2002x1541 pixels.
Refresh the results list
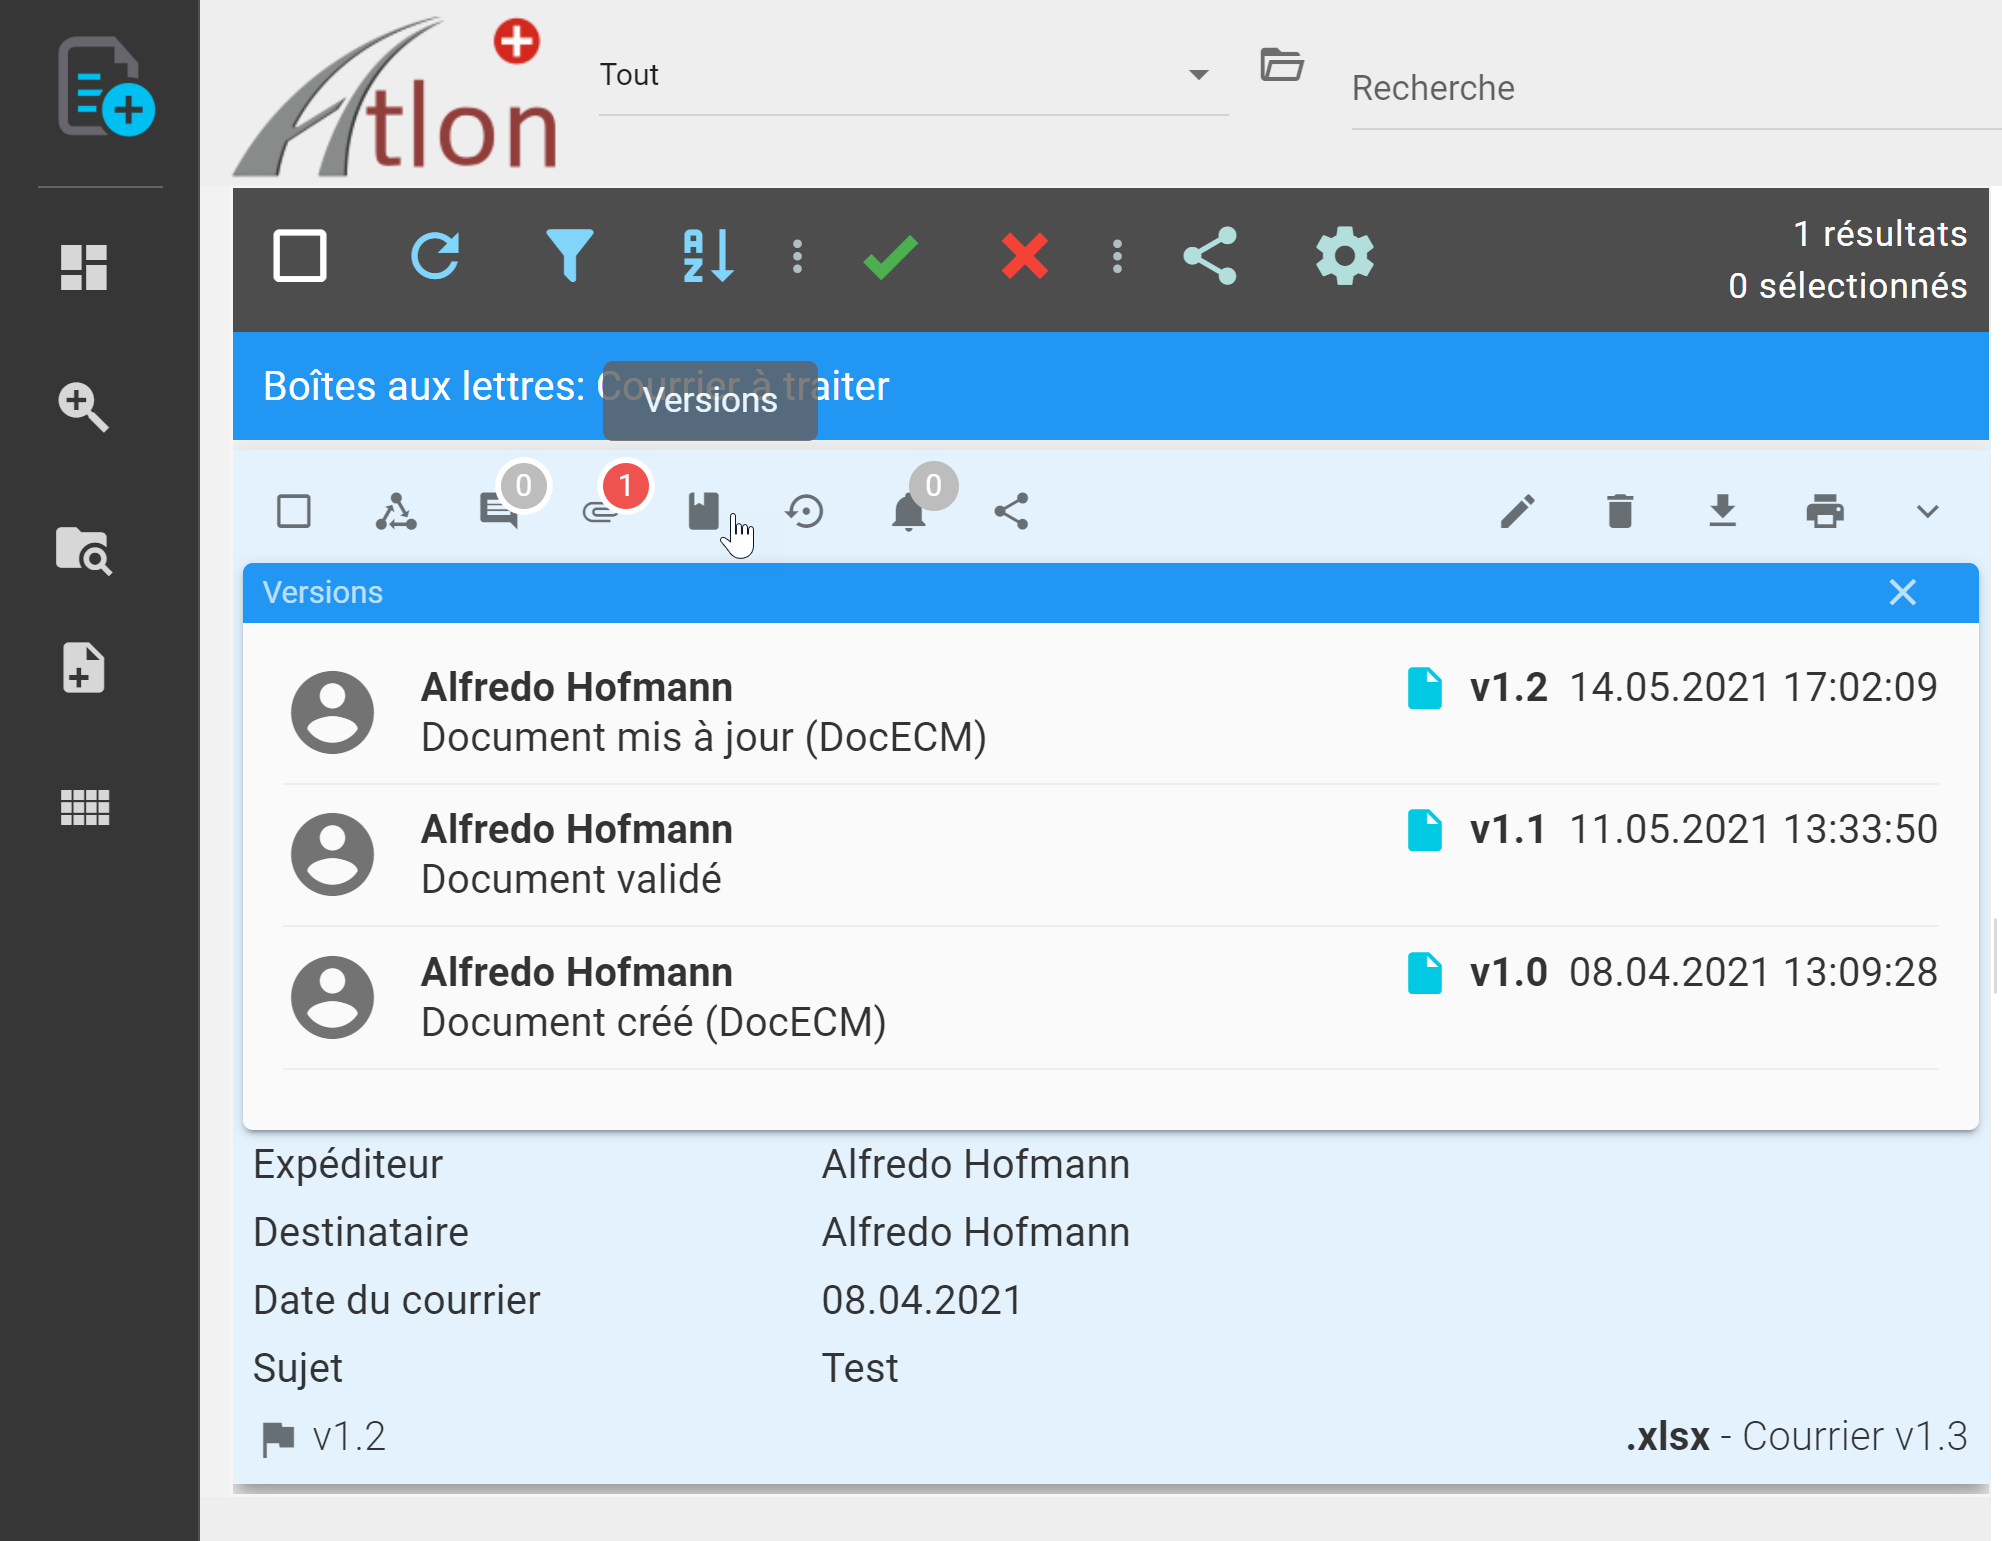[x=436, y=256]
